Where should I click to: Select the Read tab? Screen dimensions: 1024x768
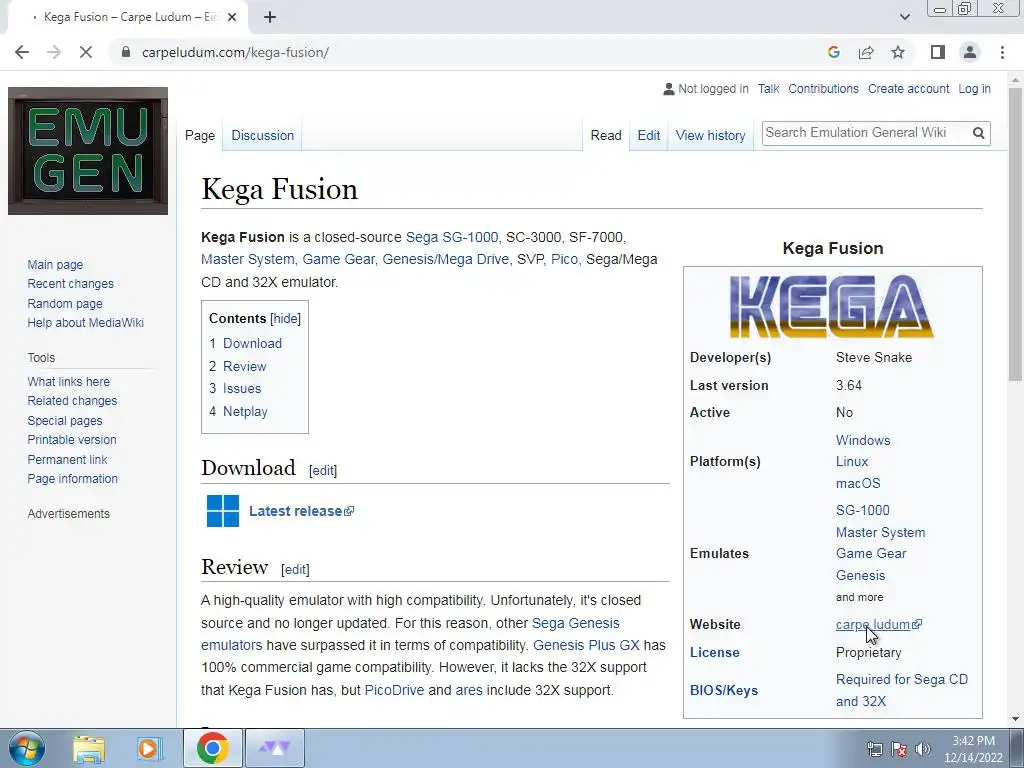(x=606, y=135)
